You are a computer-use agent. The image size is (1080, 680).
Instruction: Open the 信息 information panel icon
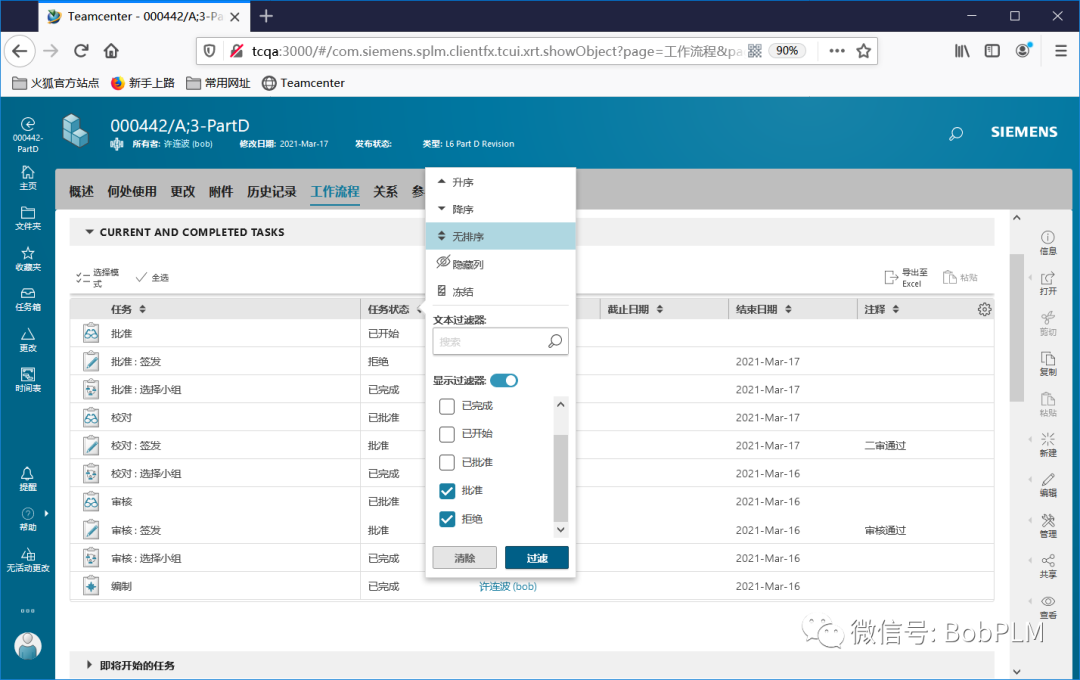pos(1048,243)
